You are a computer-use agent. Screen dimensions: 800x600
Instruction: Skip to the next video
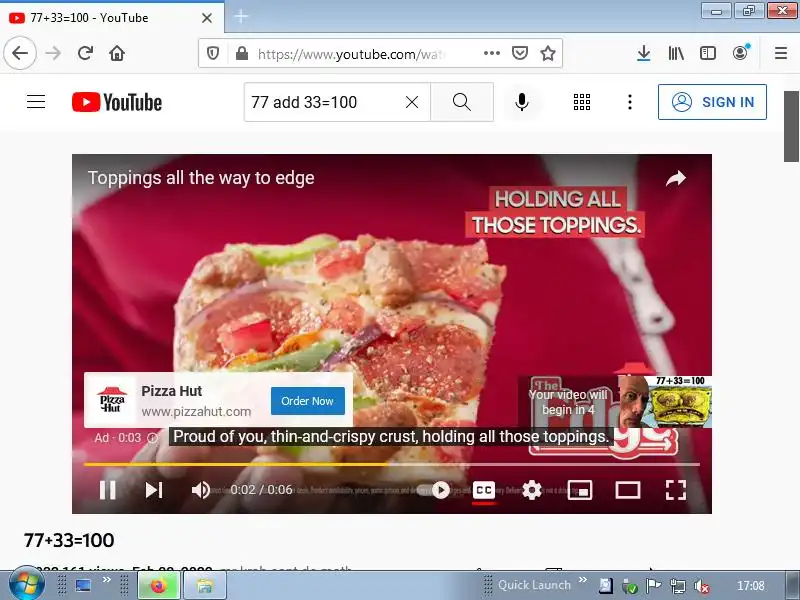click(154, 490)
